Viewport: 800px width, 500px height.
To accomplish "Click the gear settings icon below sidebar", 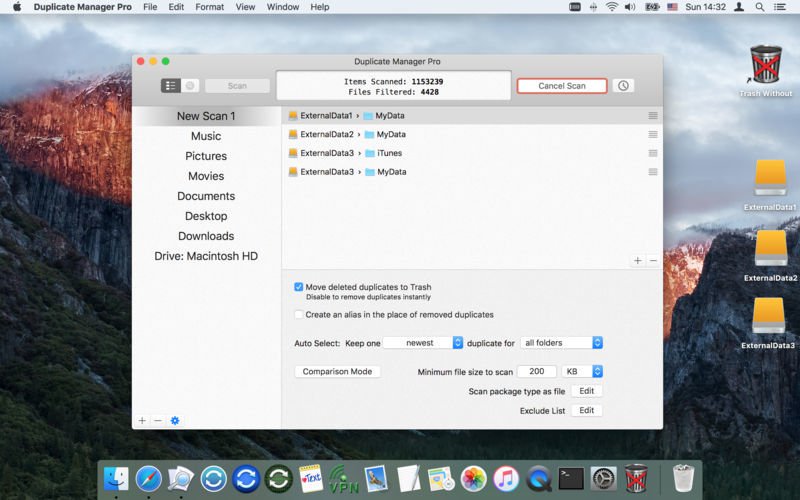I will (x=175, y=420).
